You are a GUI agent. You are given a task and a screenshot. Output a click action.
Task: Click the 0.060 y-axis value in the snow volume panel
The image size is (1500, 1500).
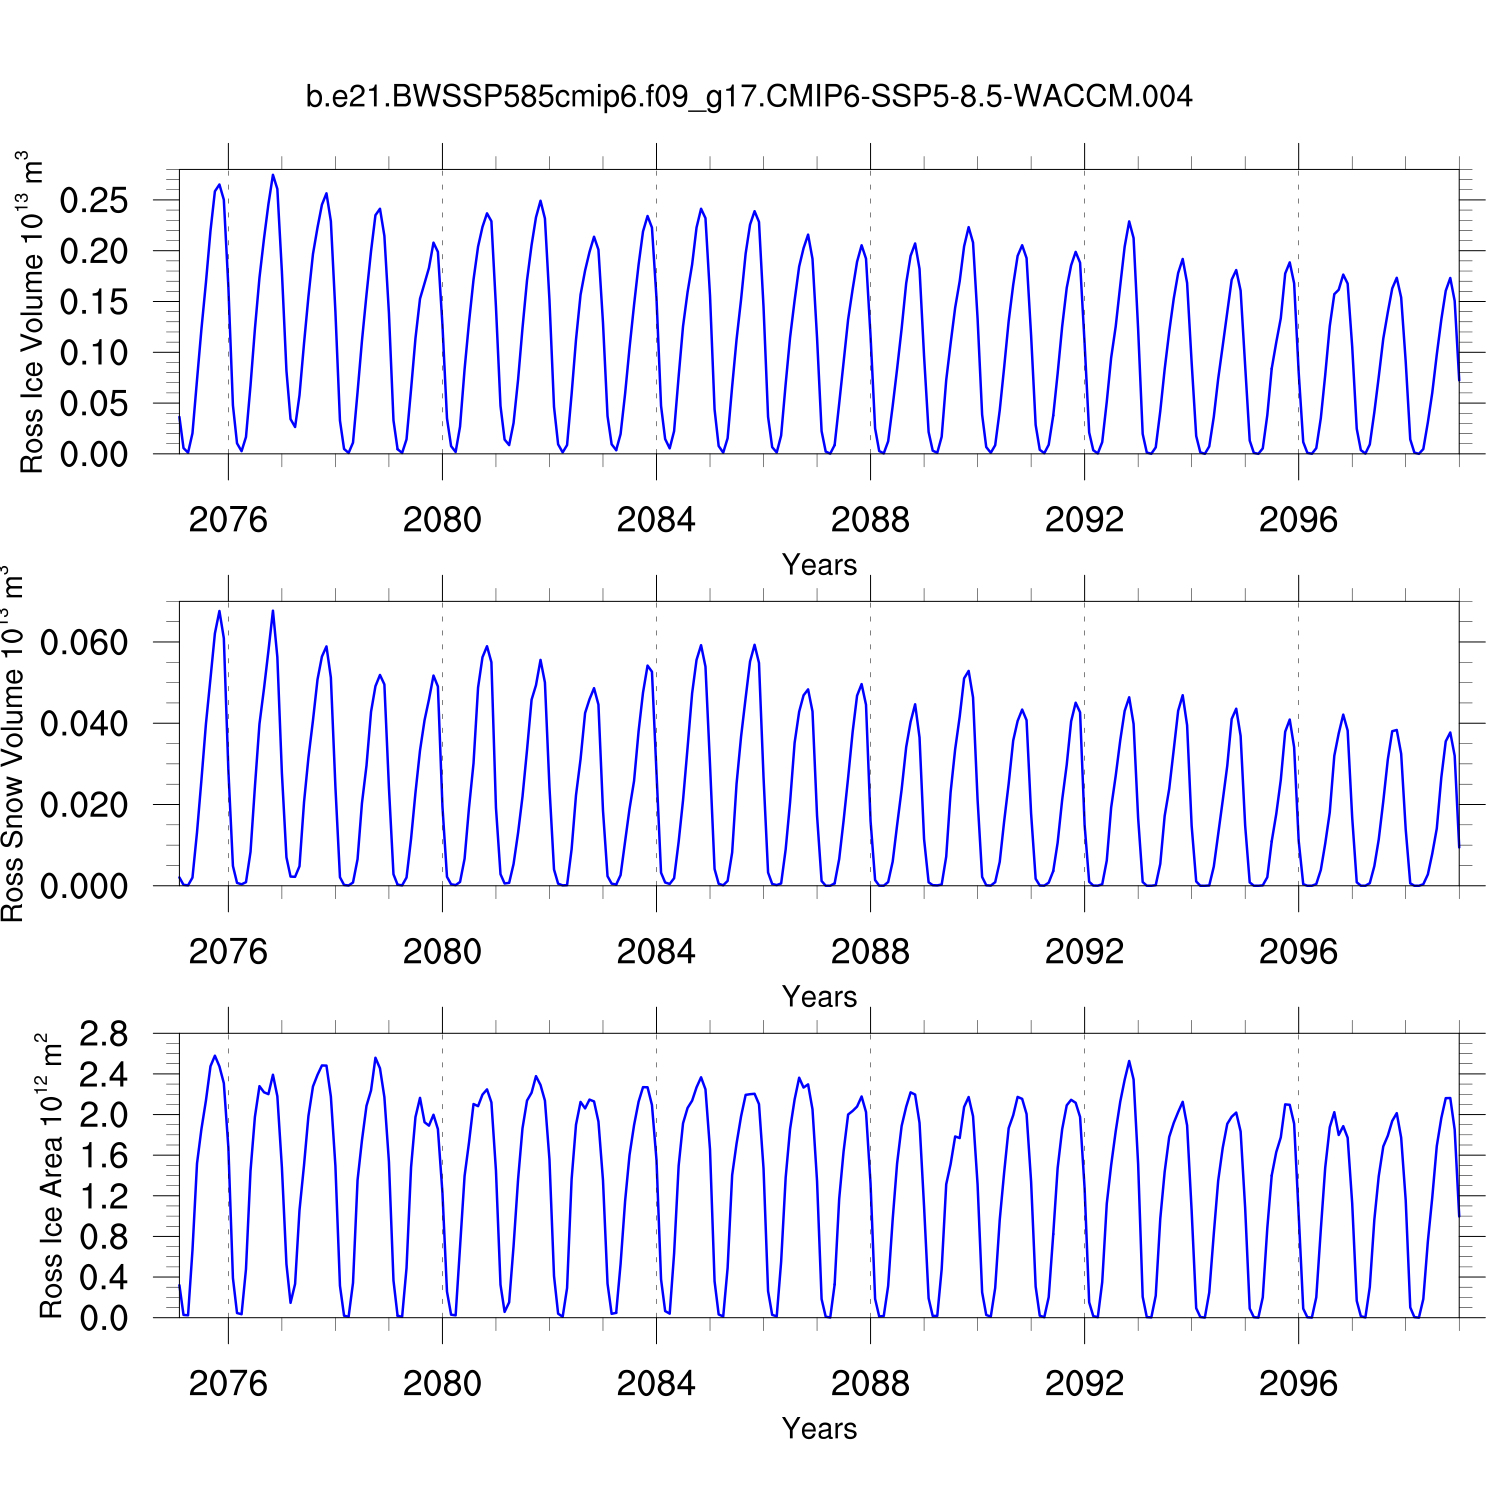84,642
